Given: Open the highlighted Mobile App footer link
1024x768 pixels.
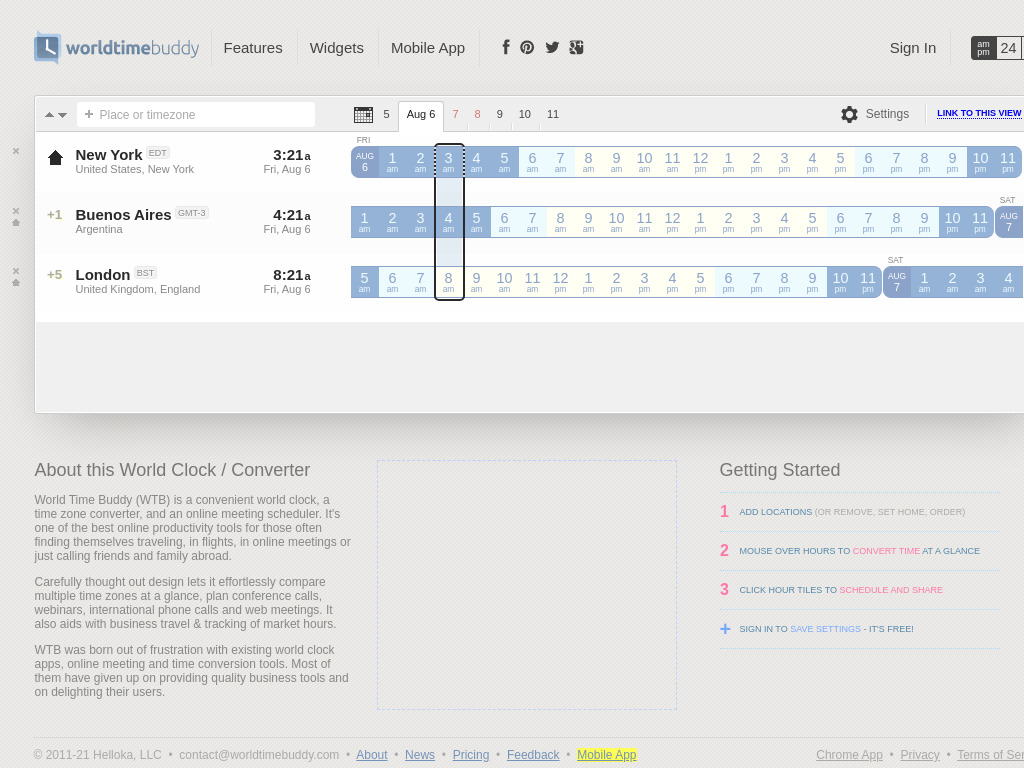Looking at the screenshot, I should click(607, 755).
